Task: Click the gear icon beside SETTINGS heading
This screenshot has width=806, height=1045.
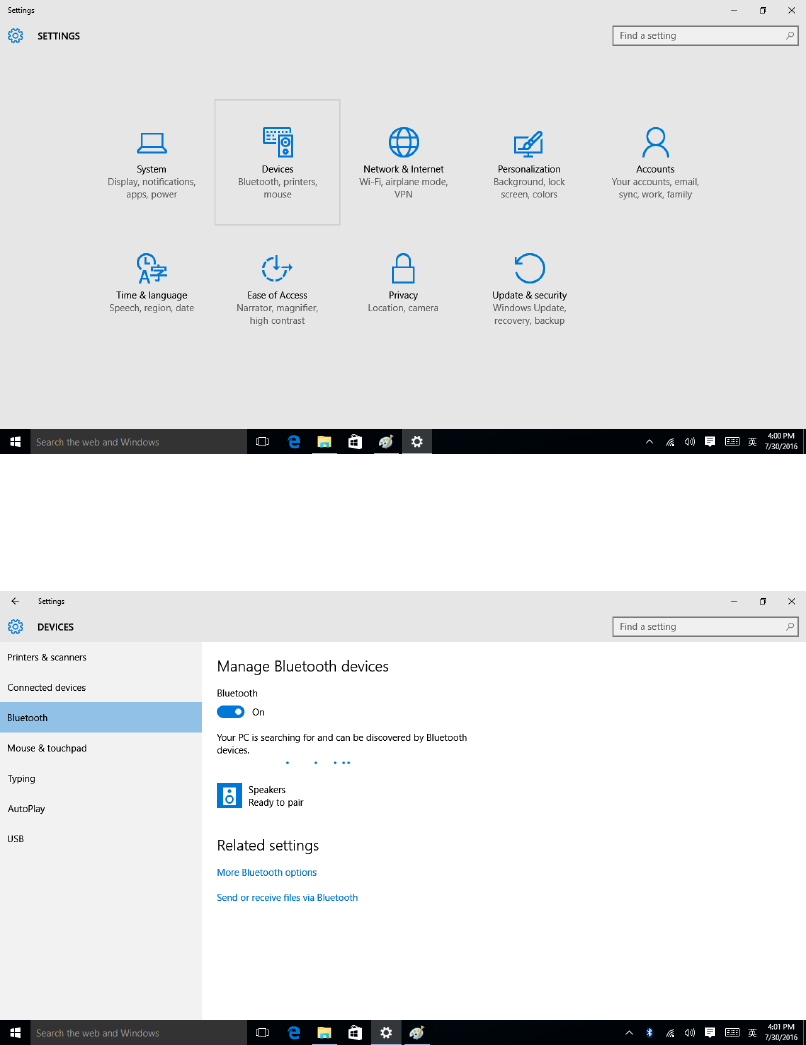Action: tap(15, 36)
